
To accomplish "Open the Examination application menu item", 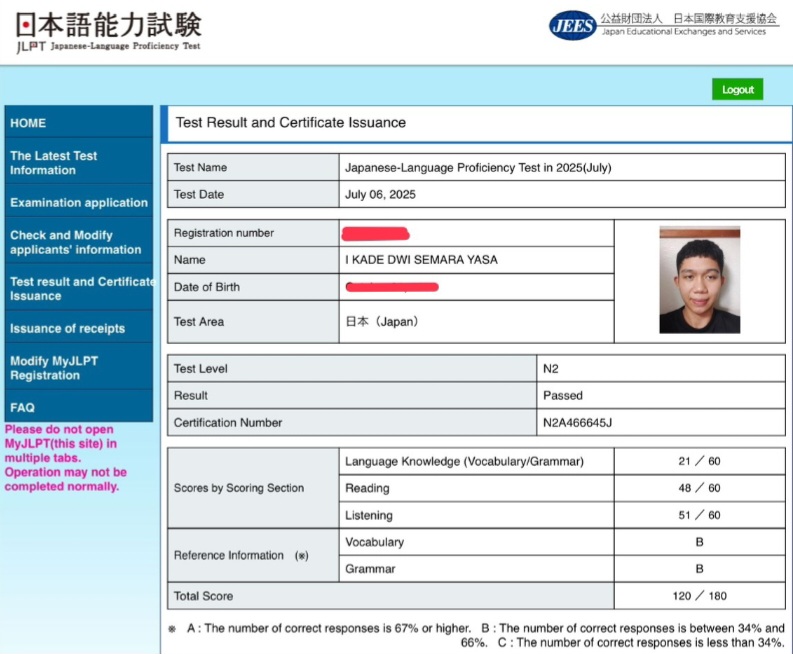I will (x=78, y=202).
